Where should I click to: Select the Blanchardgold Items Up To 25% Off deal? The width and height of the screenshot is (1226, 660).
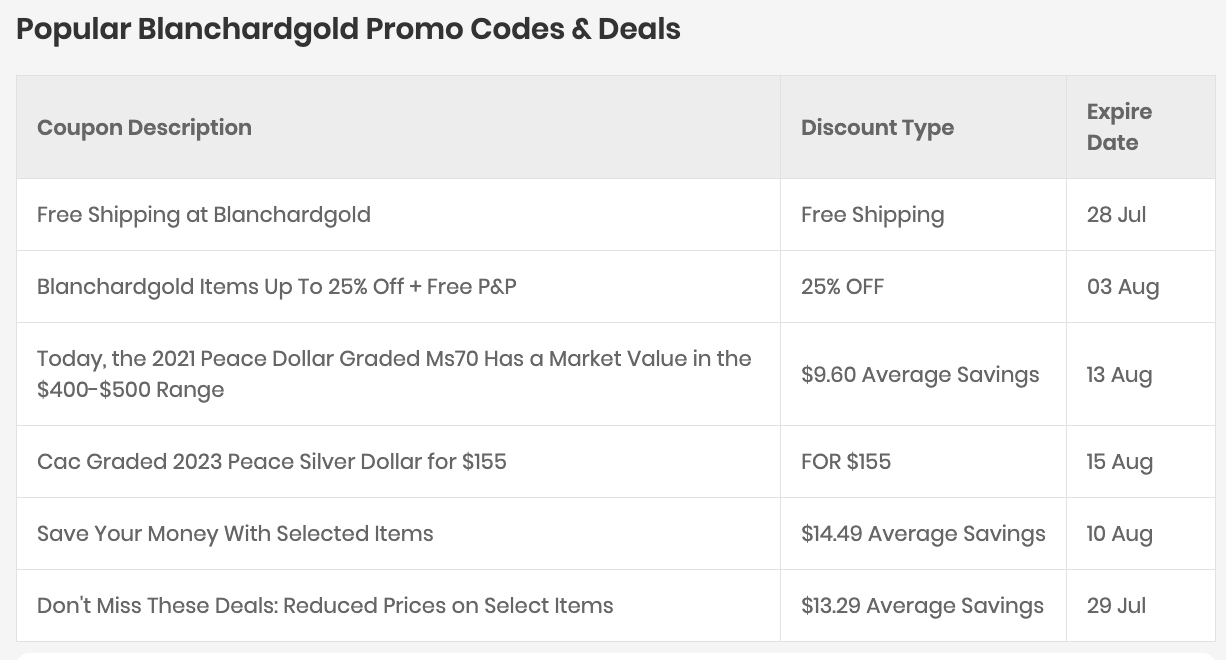point(276,287)
